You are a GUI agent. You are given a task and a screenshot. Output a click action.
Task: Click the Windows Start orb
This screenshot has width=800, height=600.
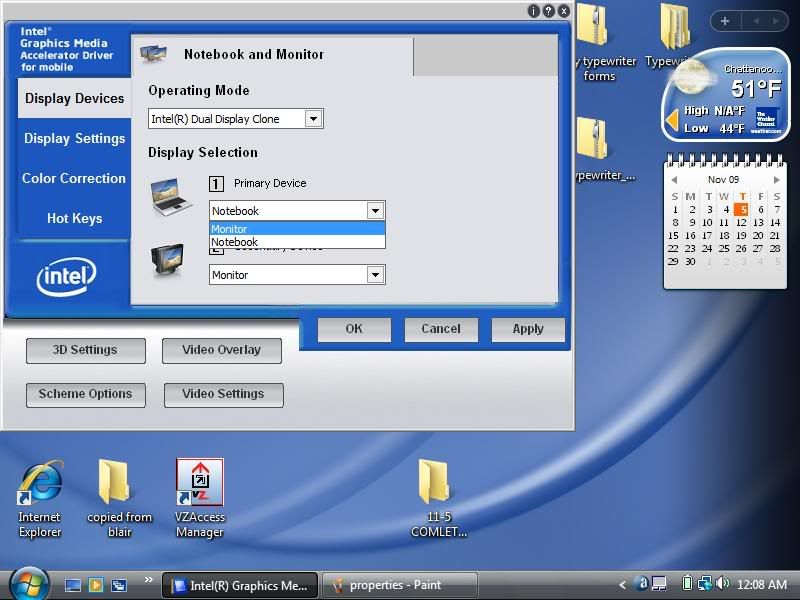coord(28,584)
